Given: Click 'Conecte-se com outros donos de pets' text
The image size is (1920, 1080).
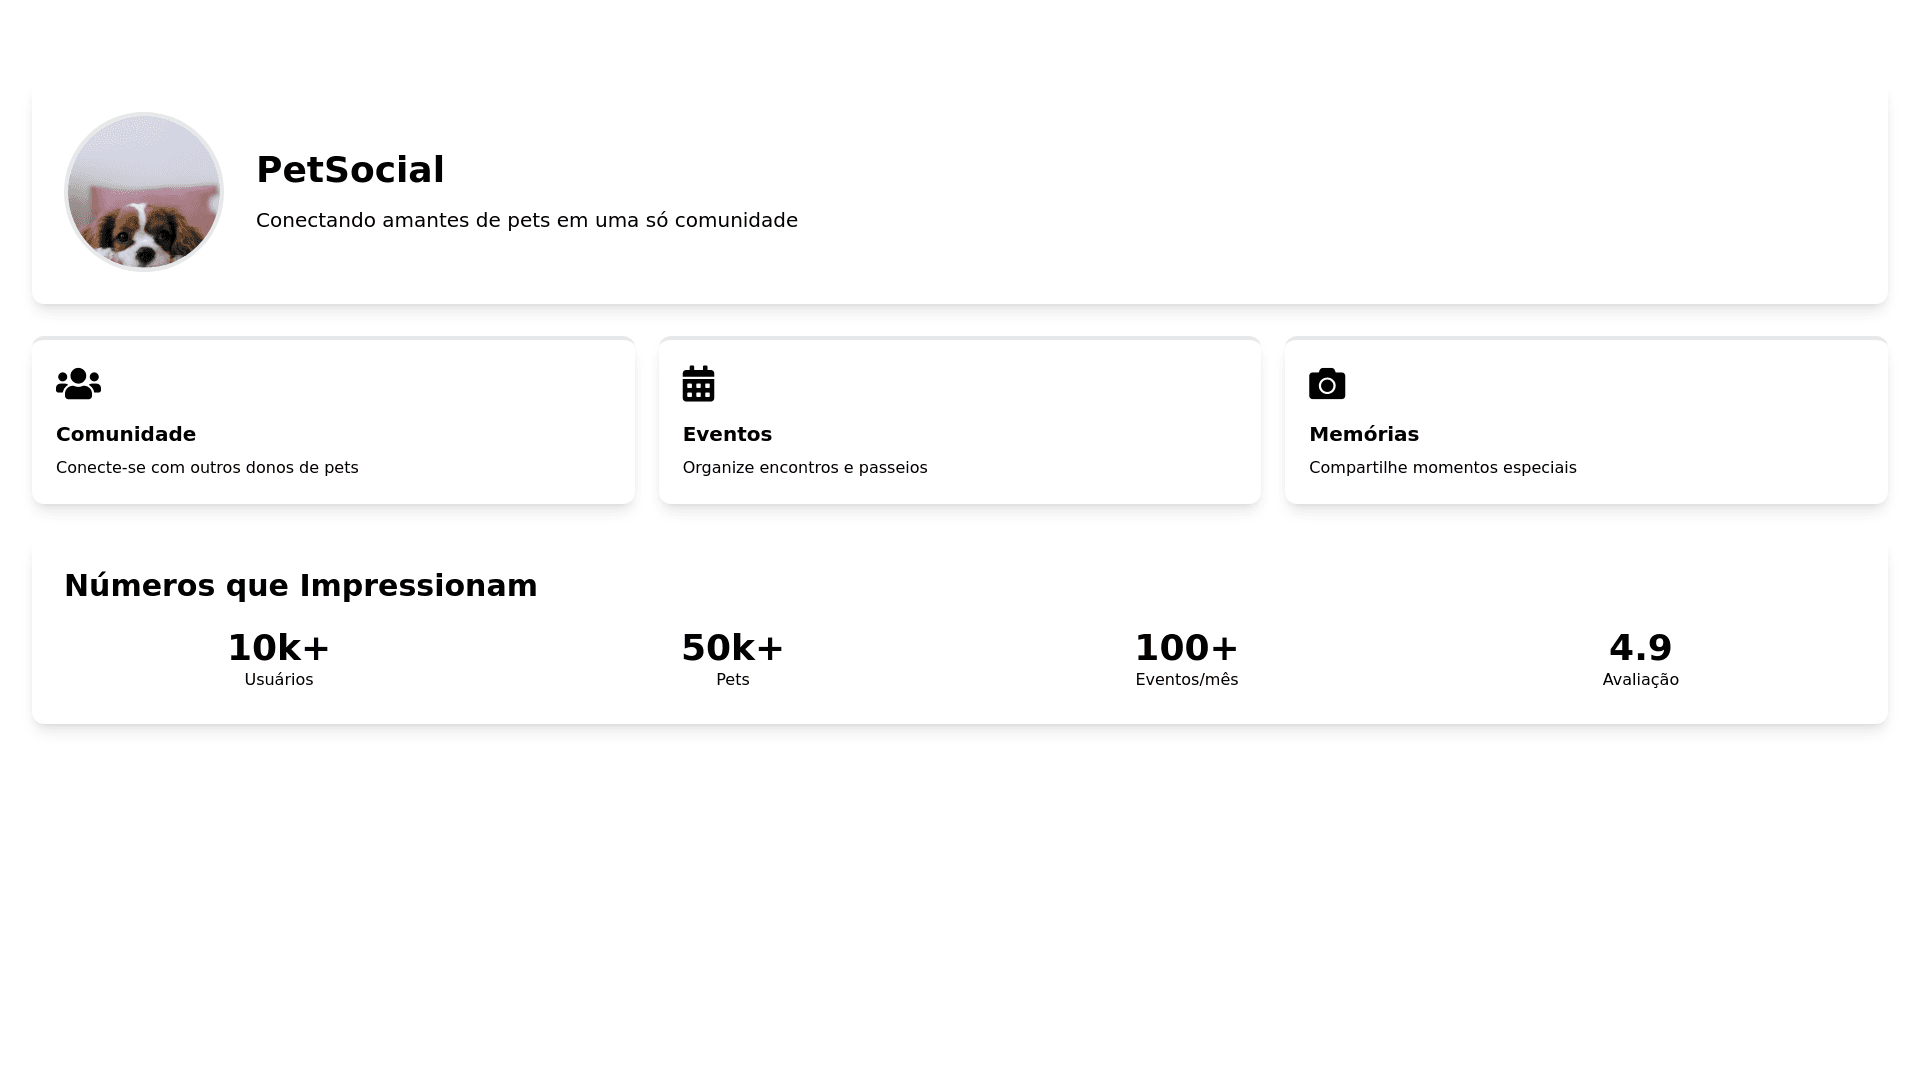Looking at the screenshot, I should [207, 467].
